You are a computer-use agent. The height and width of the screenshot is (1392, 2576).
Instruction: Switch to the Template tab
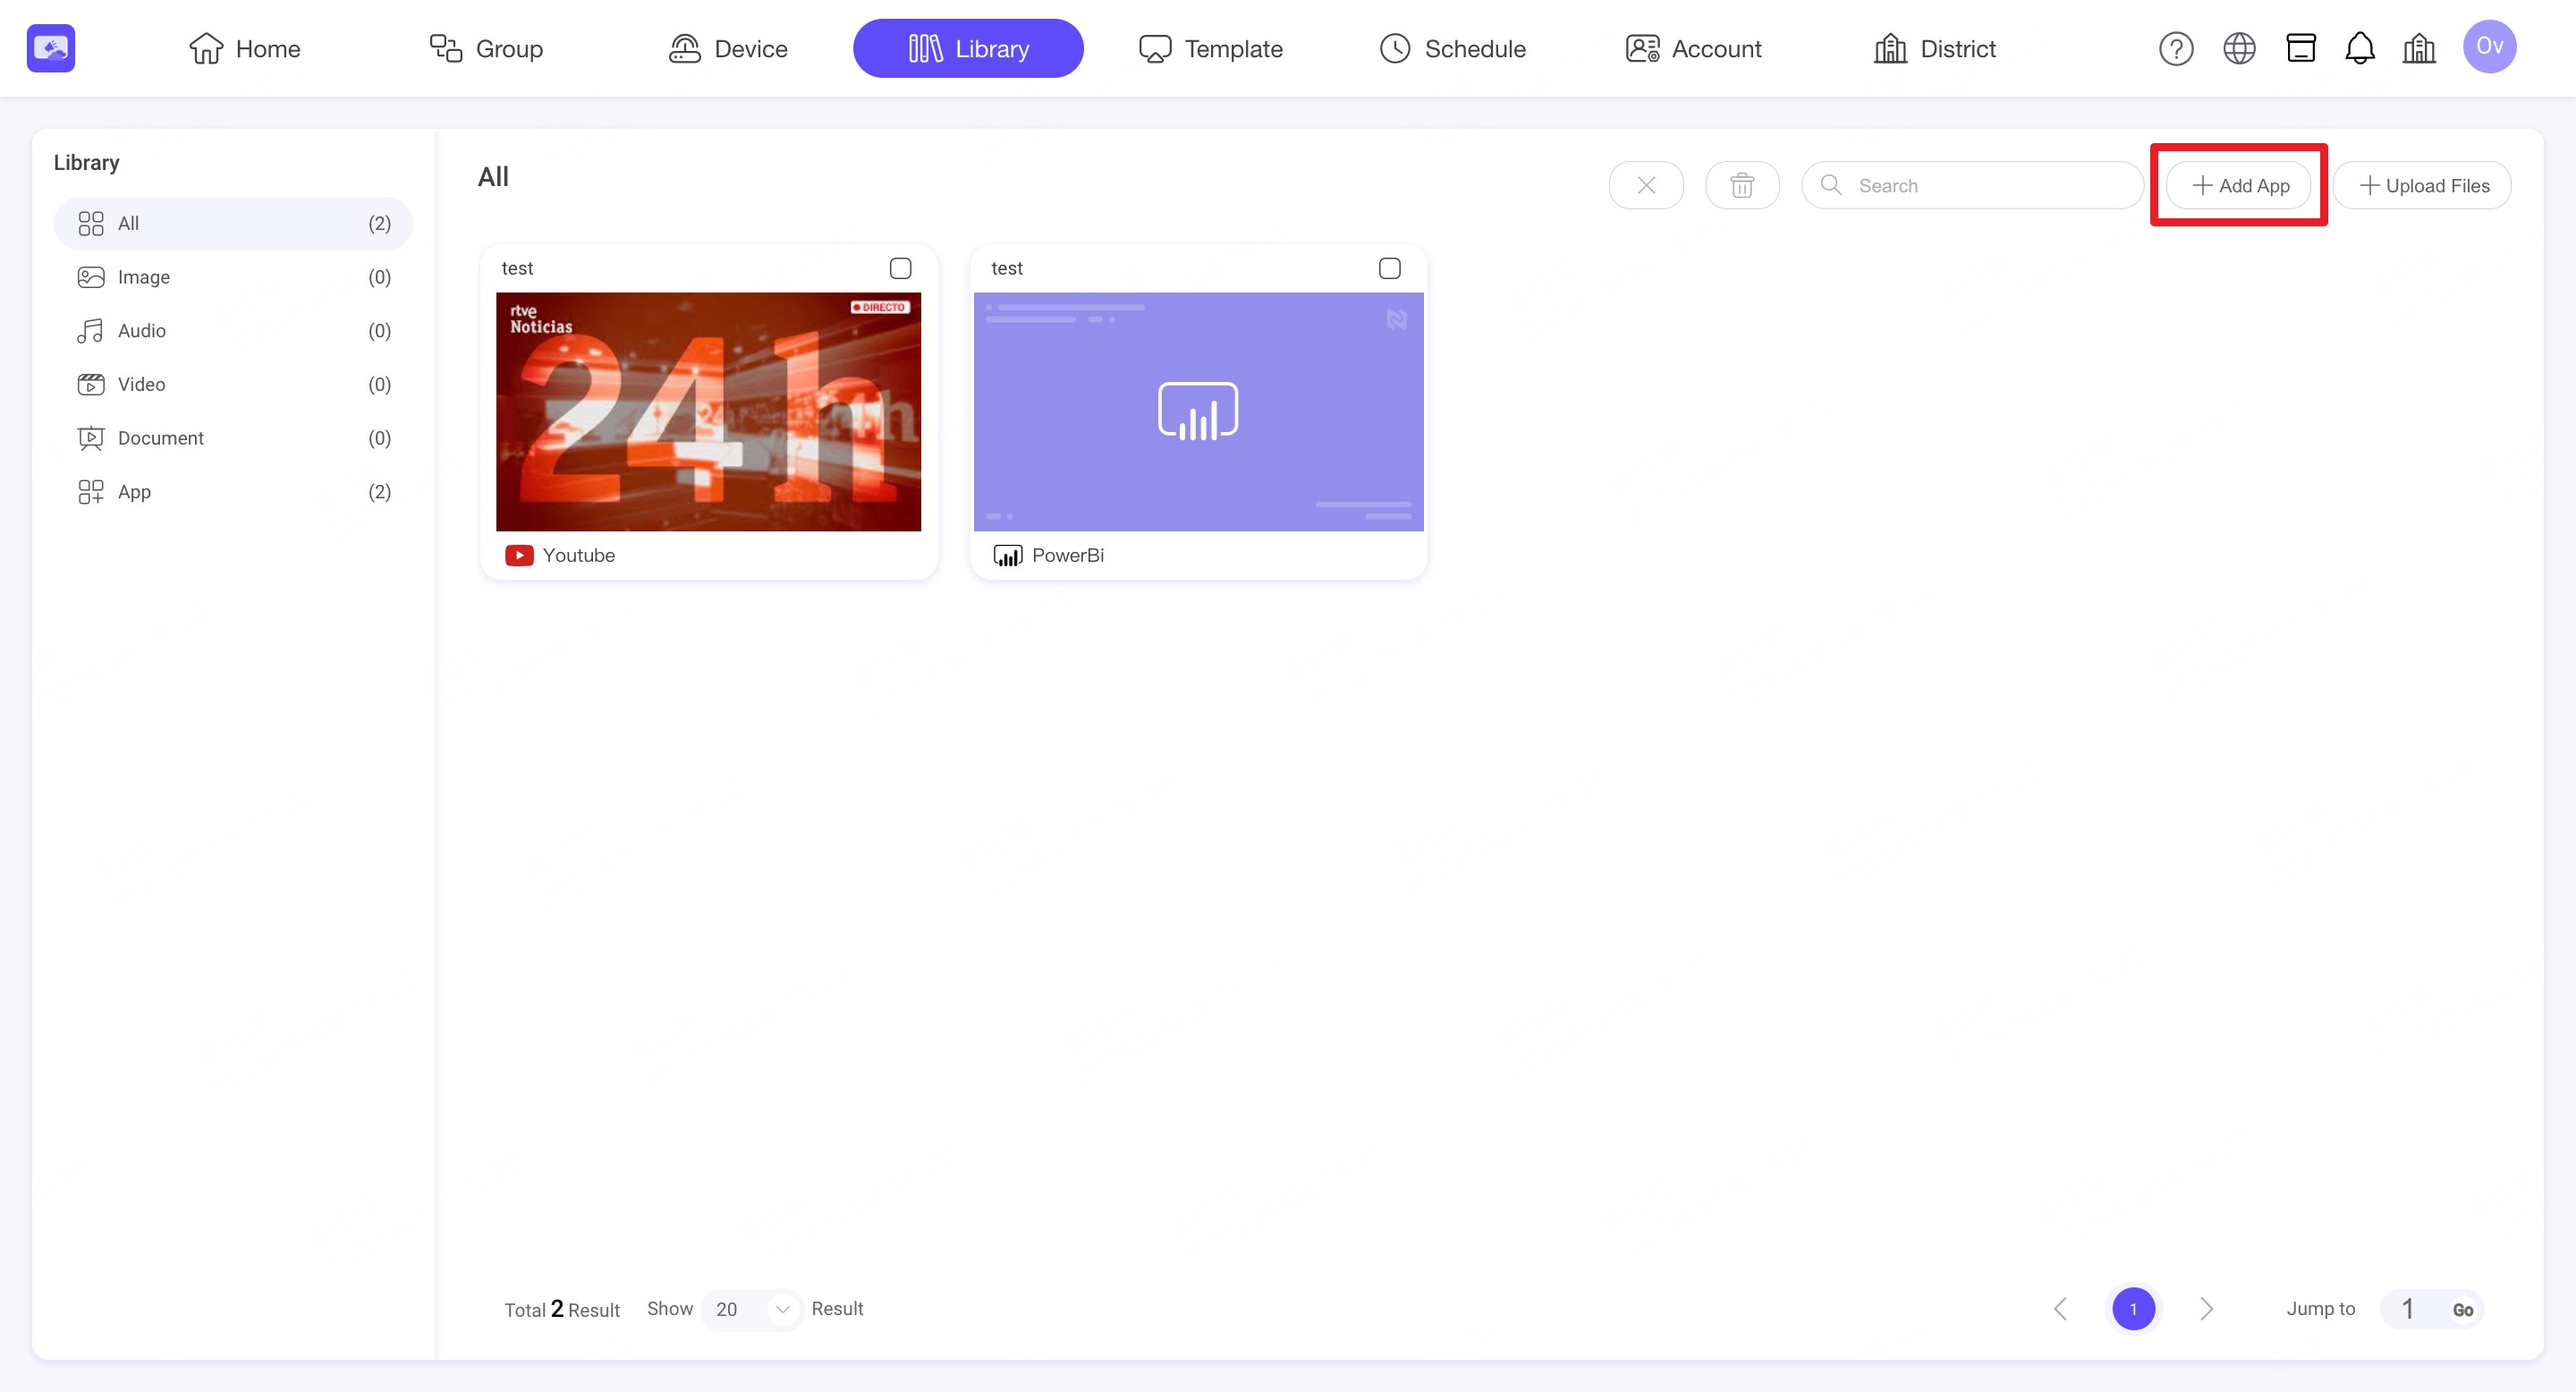[1211, 48]
